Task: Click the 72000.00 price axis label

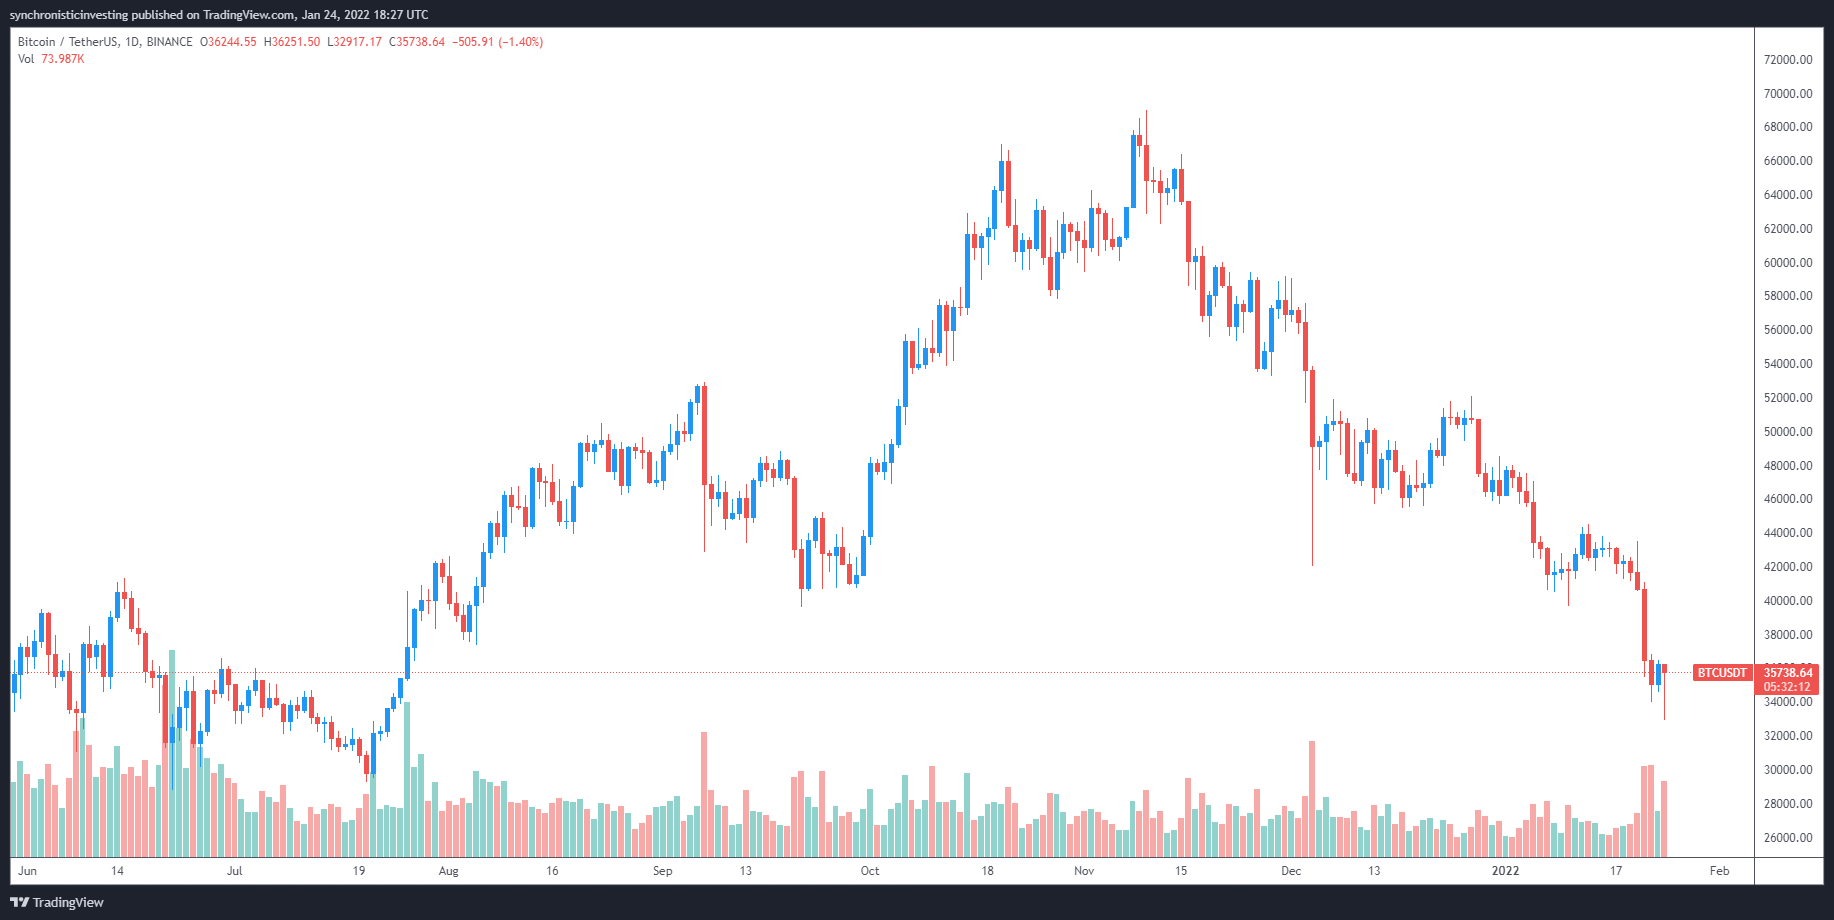Action: click(x=1788, y=60)
